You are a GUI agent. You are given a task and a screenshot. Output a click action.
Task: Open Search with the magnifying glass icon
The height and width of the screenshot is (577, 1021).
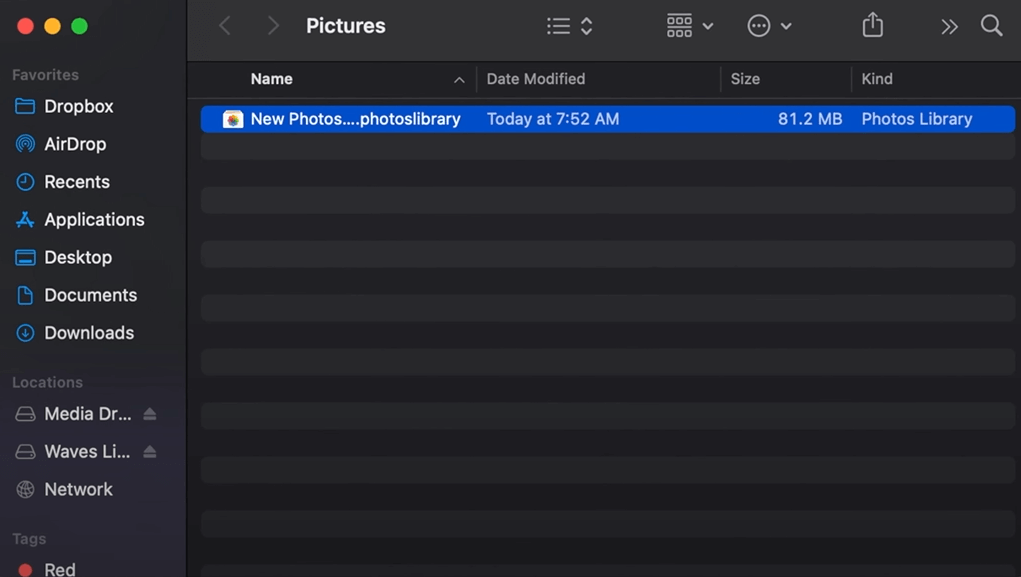point(990,25)
